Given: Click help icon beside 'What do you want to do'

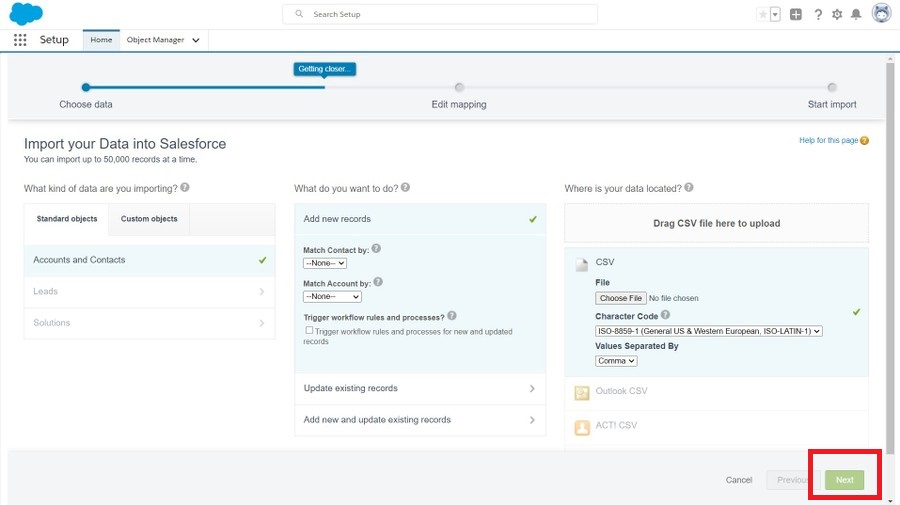Looking at the screenshot, I should [x=405, y=187].
